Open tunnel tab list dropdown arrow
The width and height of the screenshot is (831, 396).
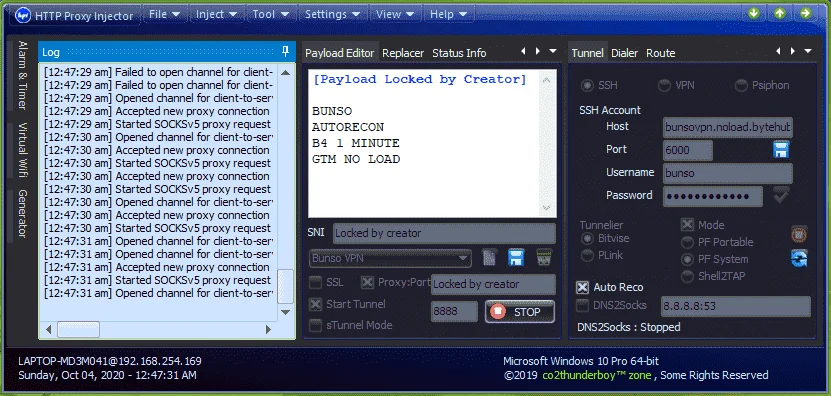point(808,51)
